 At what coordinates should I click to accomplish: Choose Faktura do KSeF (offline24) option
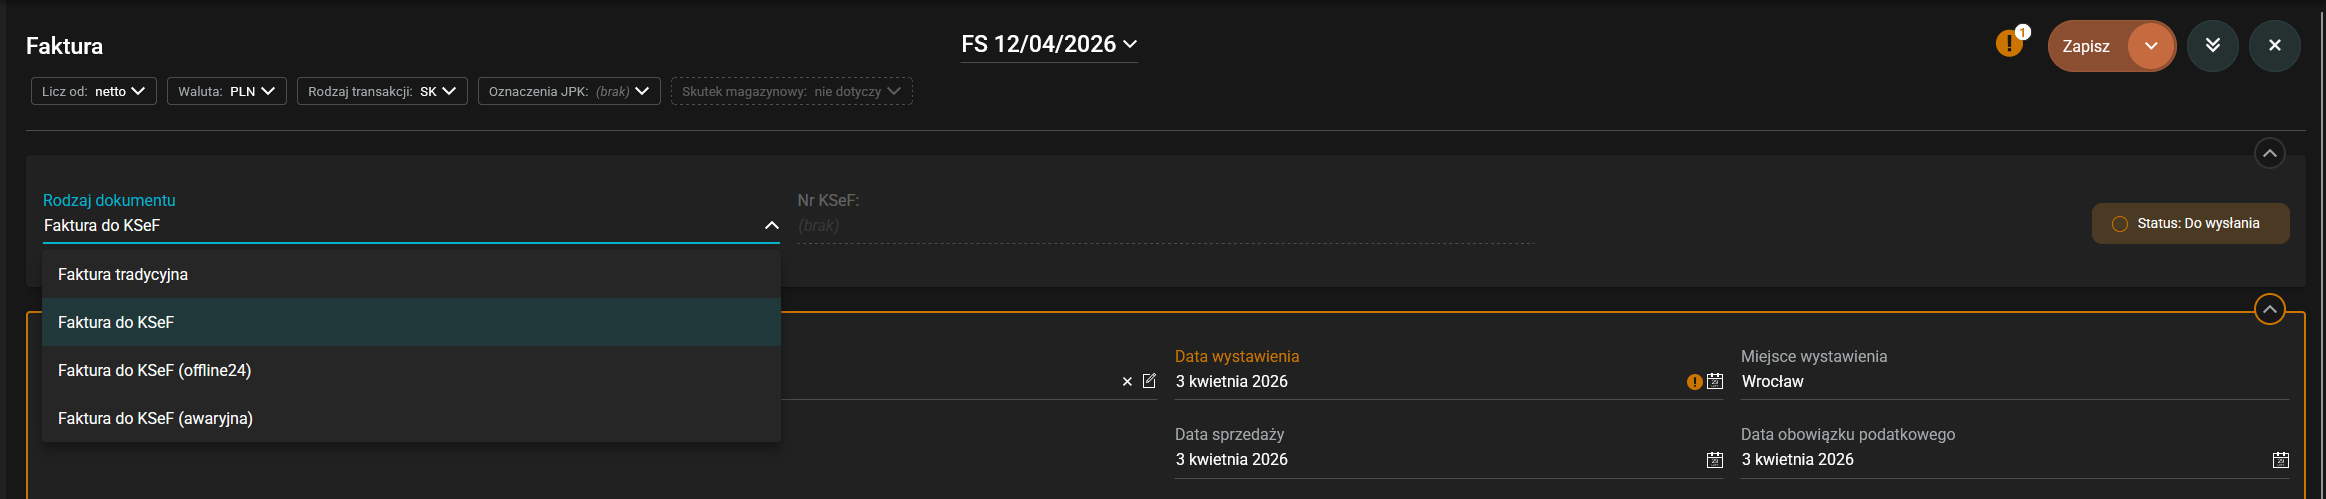coord(154,370)
